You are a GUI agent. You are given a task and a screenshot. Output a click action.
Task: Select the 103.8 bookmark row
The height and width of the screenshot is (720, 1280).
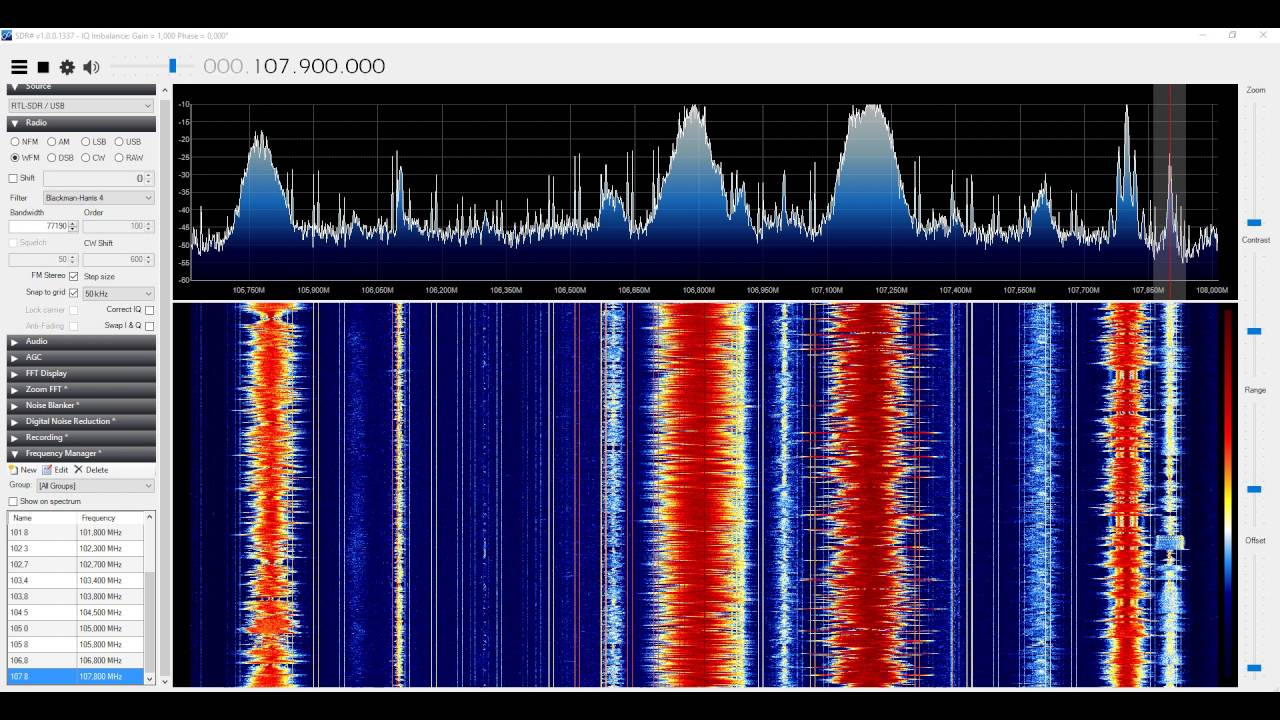75,597
